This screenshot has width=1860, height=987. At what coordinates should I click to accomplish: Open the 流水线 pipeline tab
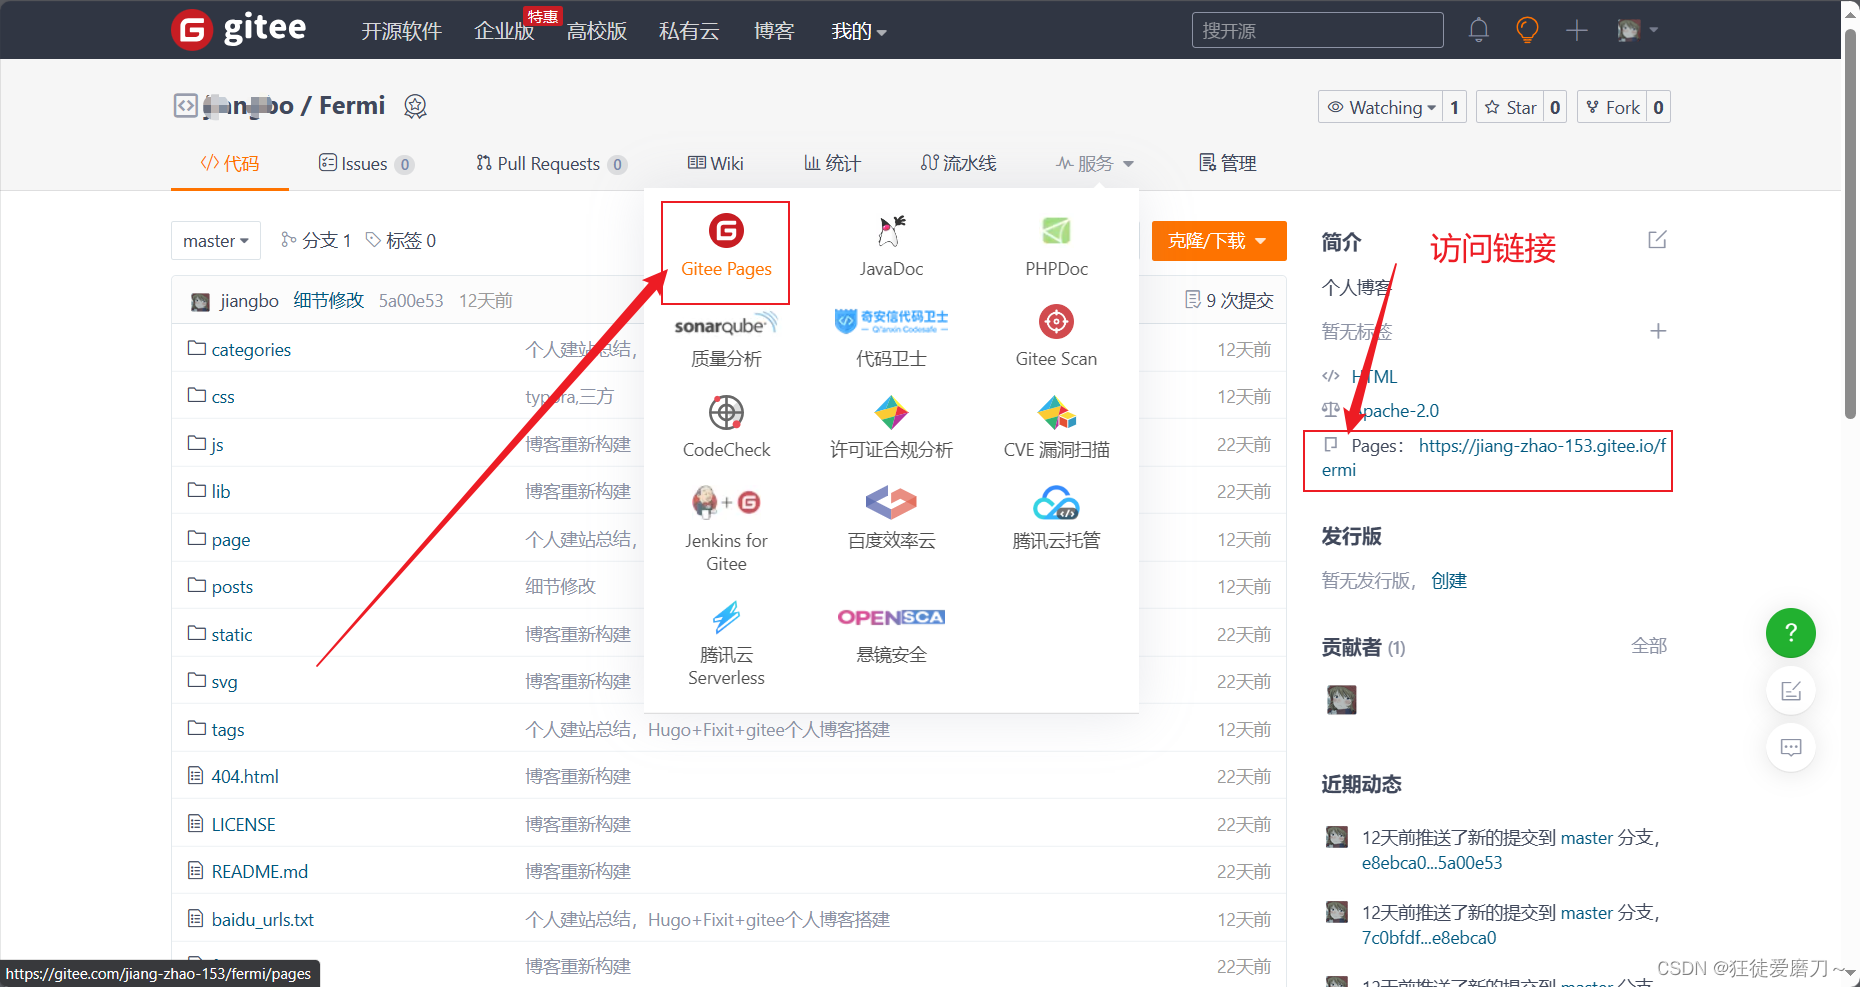(958, 163)
